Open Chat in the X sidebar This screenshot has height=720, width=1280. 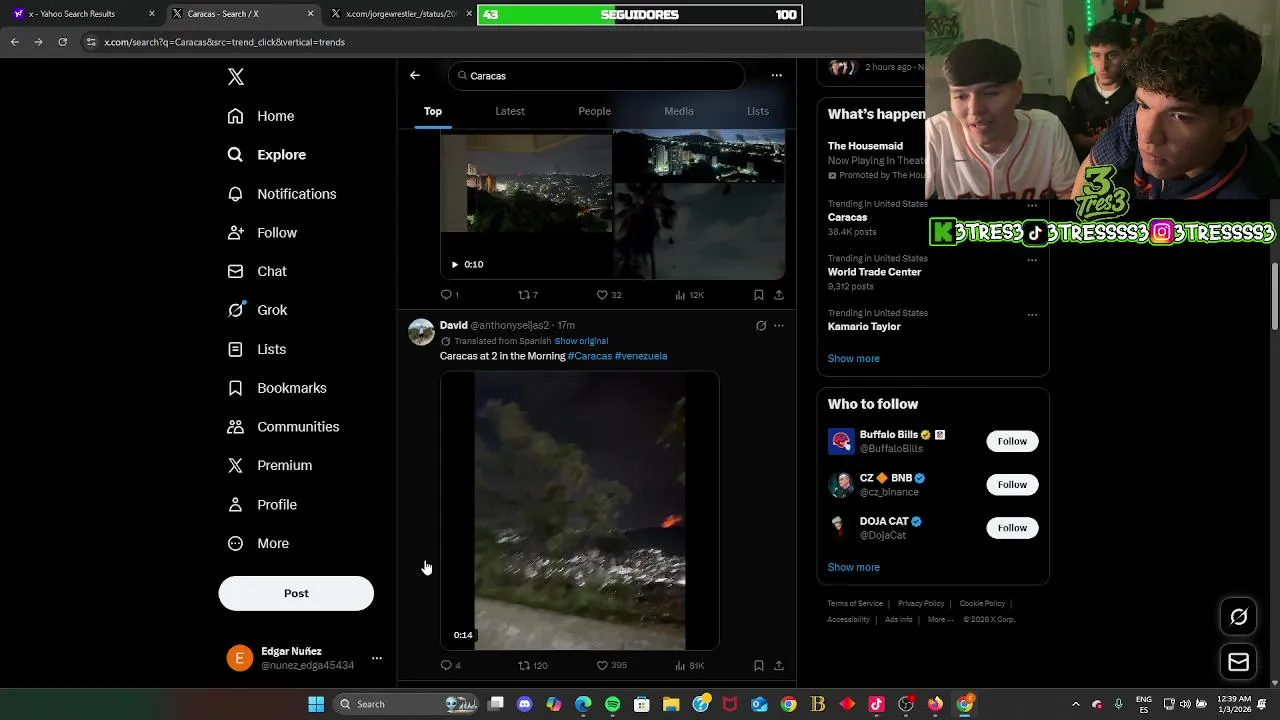[257, 271]
